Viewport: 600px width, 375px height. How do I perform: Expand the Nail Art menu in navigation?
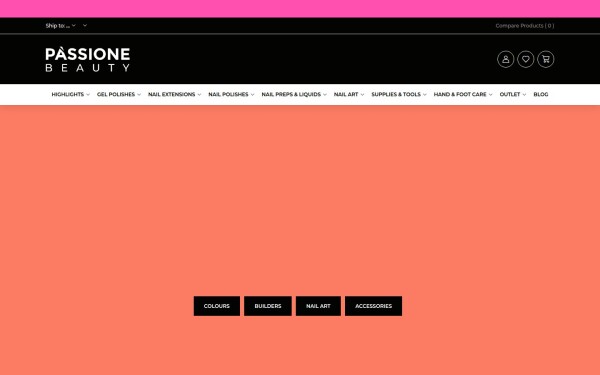pos(349,94)
